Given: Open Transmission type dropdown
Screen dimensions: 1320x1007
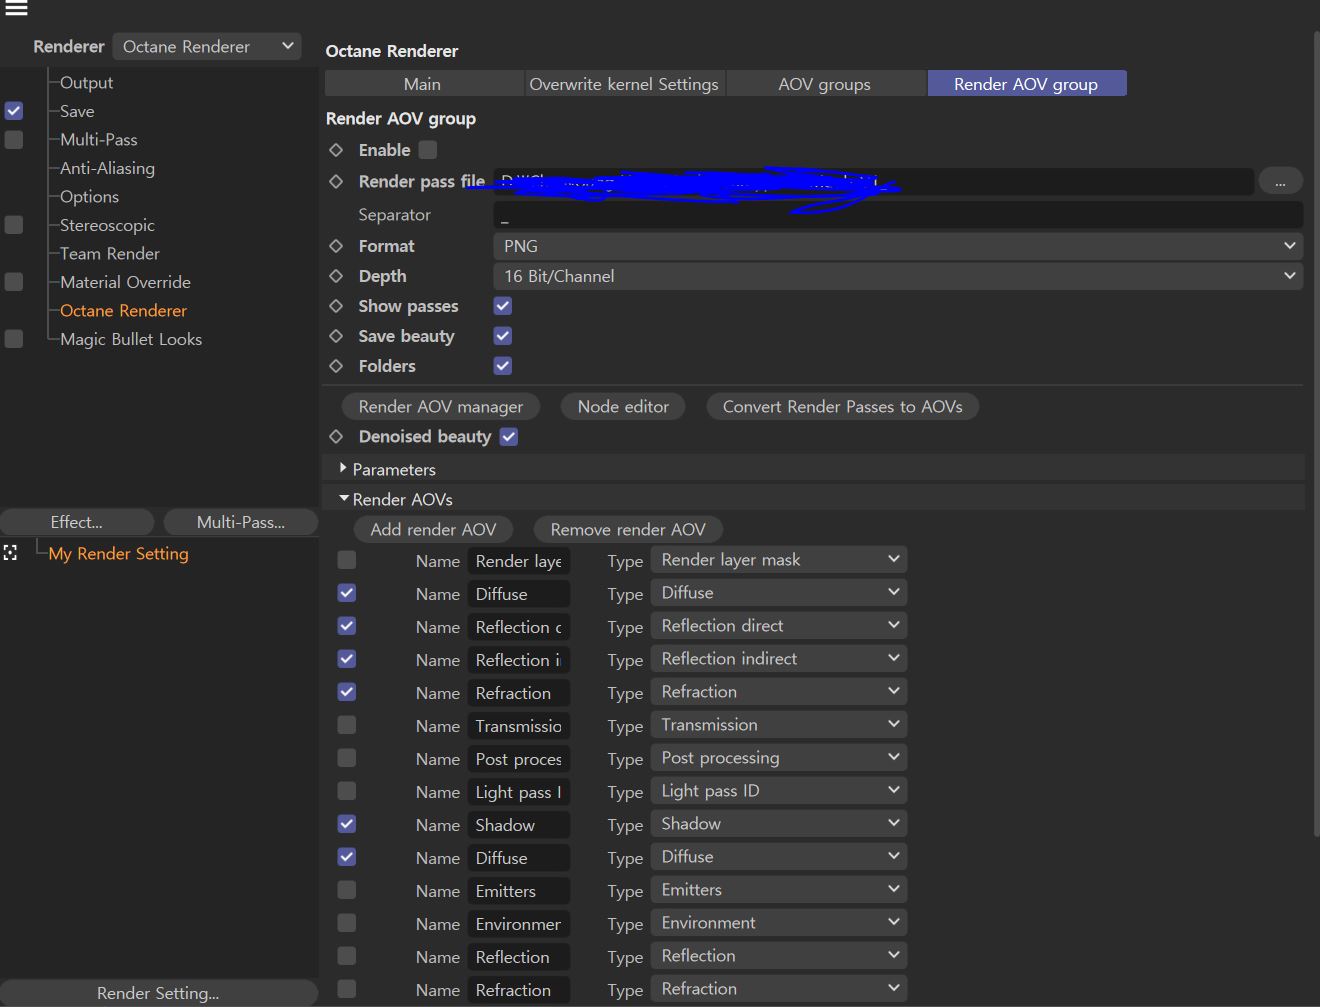Looking at the screenshot, I should 779,725.
